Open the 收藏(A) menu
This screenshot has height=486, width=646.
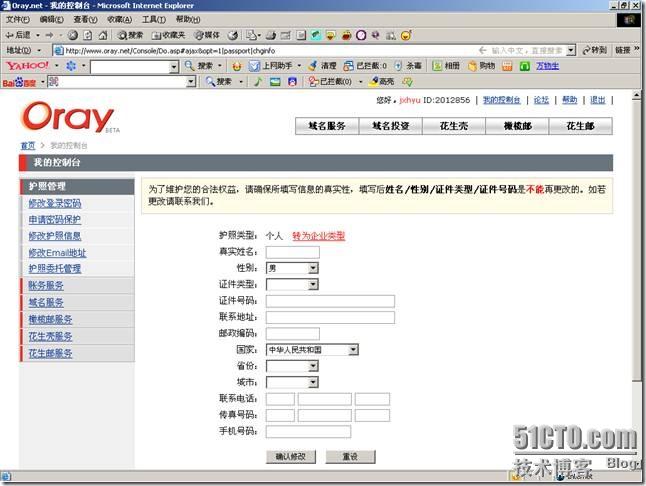tap(119, 19)
